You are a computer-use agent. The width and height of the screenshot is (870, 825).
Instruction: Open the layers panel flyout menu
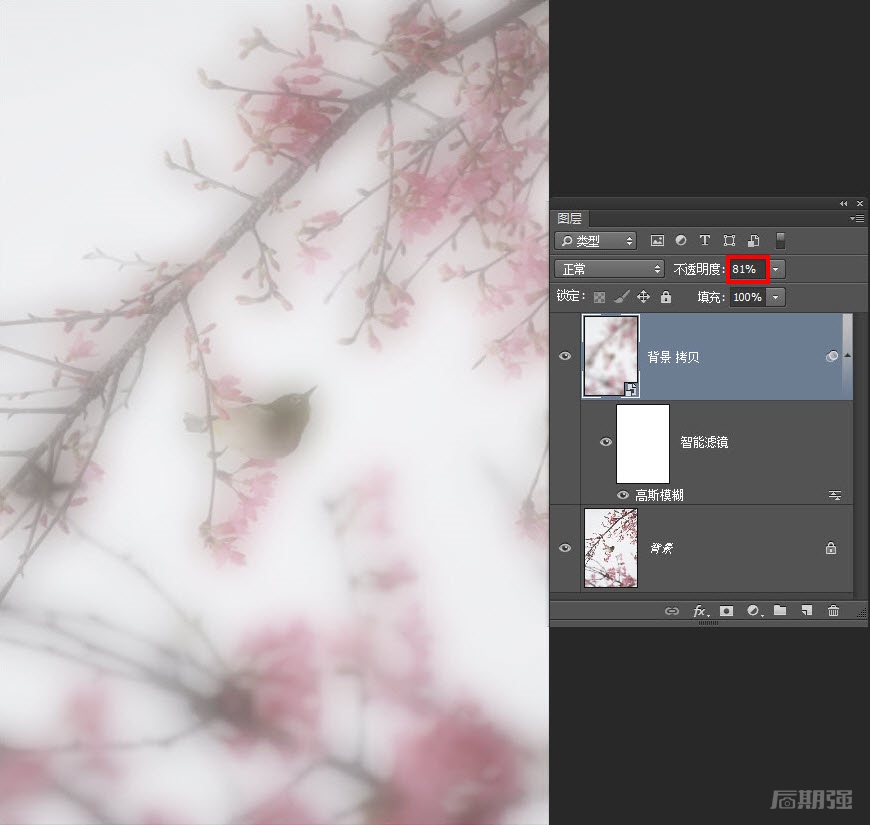click(x=857, y=218)
